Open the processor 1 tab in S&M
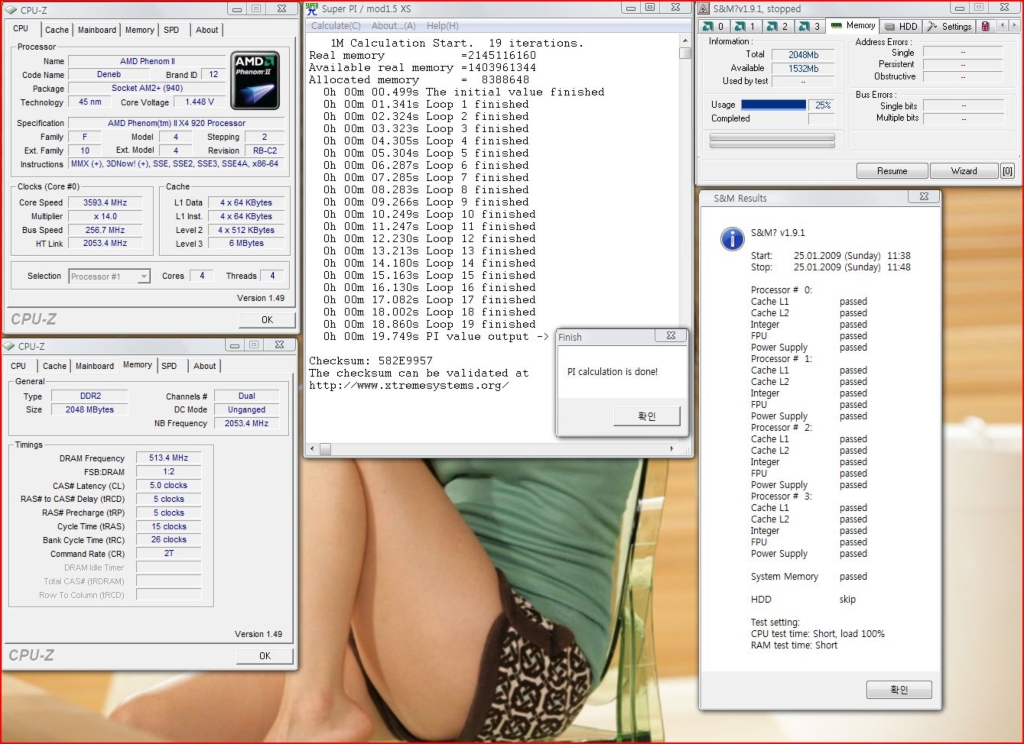 coord(745,26)
